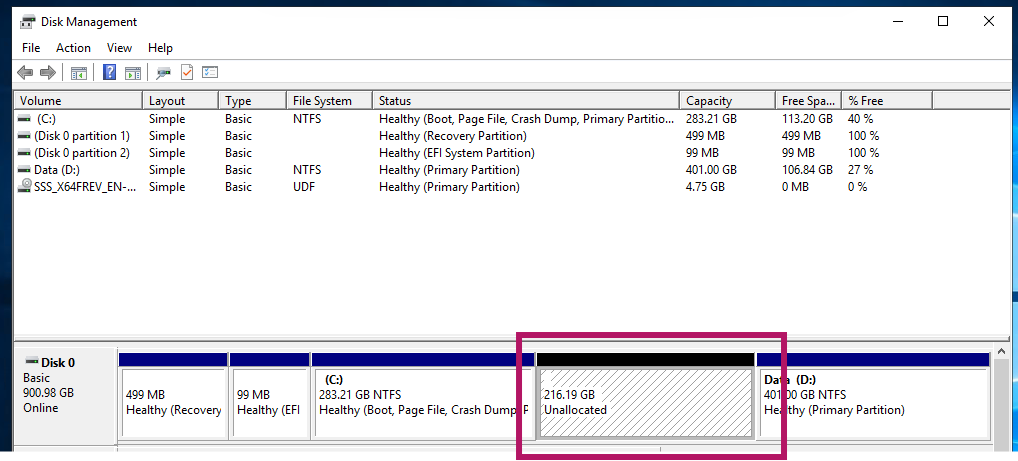1018x461 pixels.
Task: Sort by the Status column header
Action: [x=526, y=101]
